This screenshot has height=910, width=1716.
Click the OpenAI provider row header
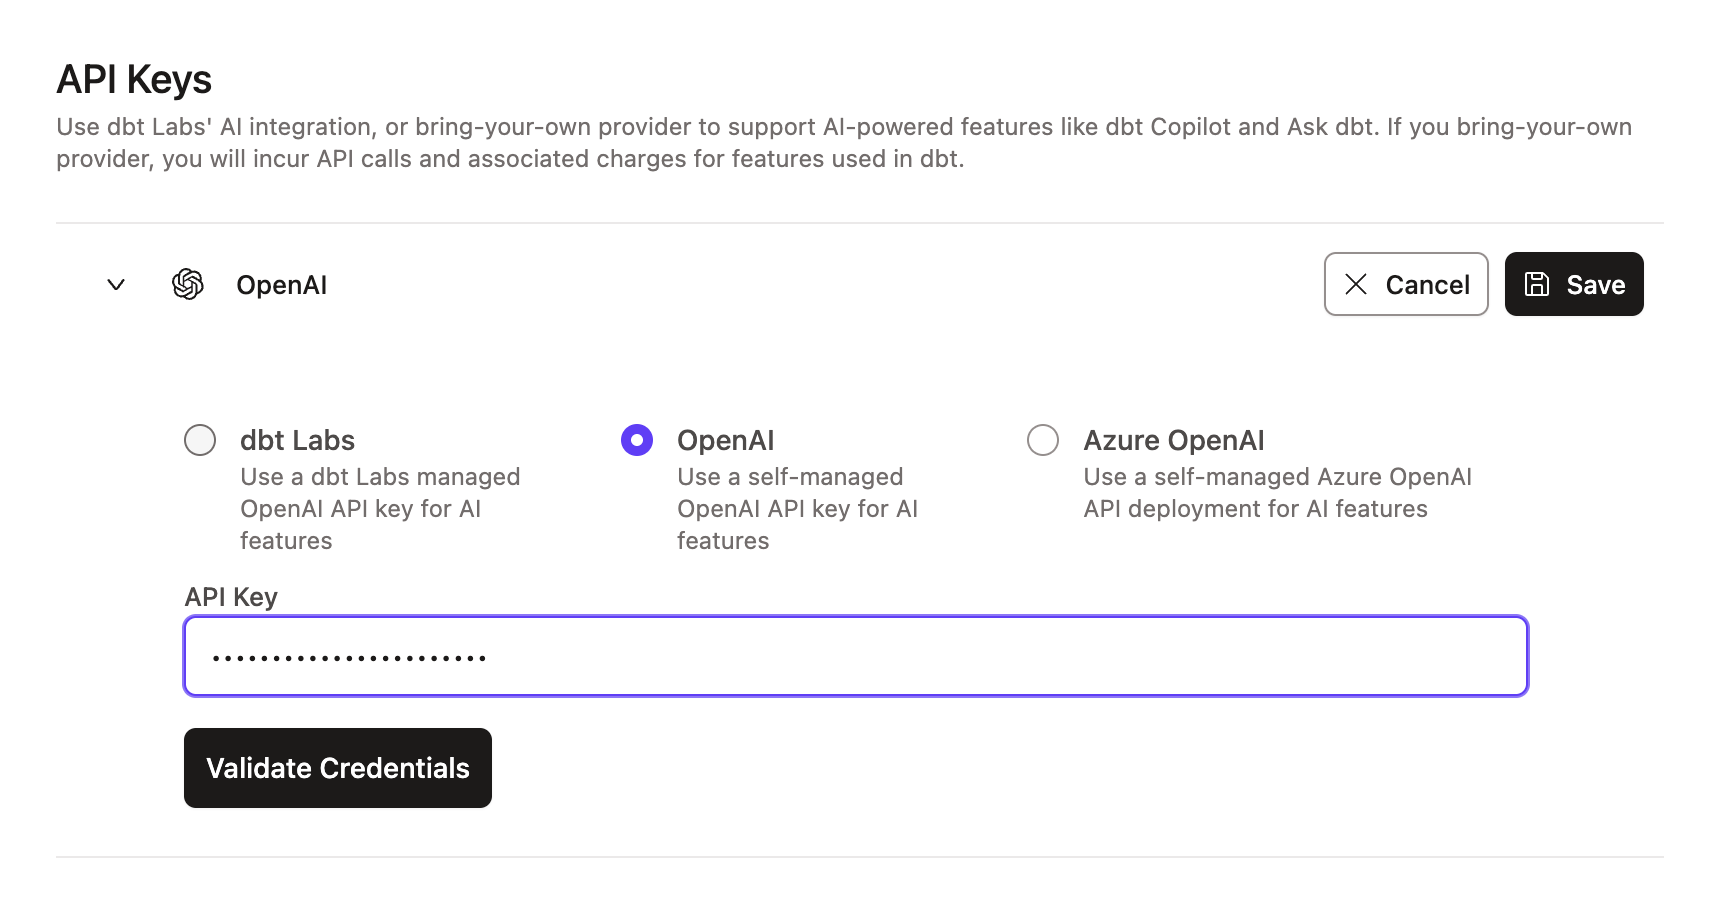point(281,284)
